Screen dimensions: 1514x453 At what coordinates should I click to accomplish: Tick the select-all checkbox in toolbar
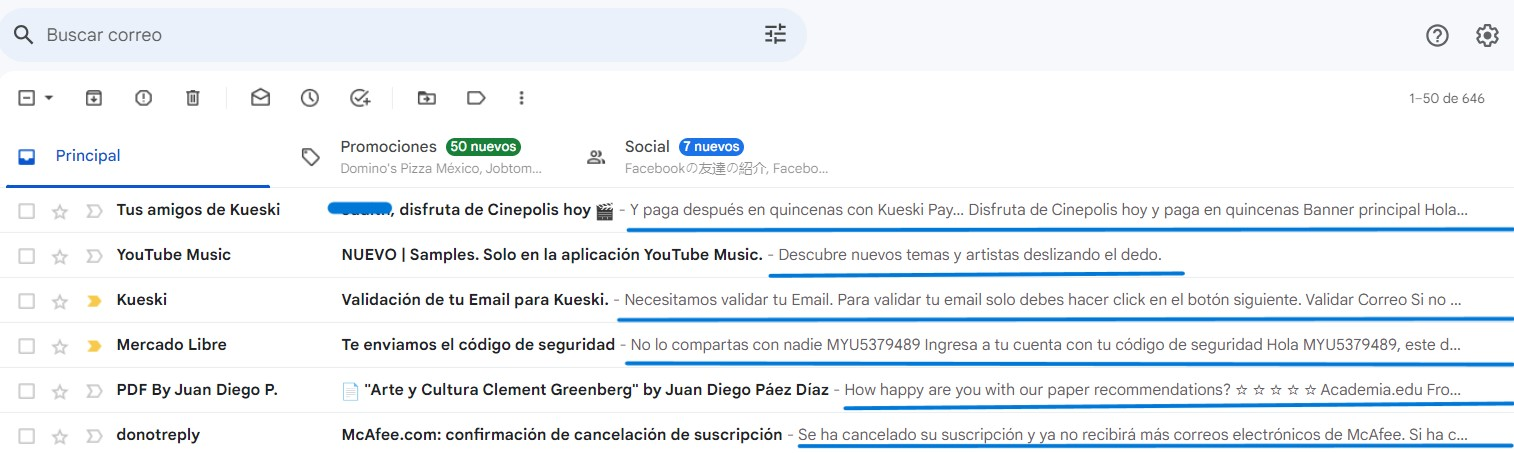click(x=27, y=98)
